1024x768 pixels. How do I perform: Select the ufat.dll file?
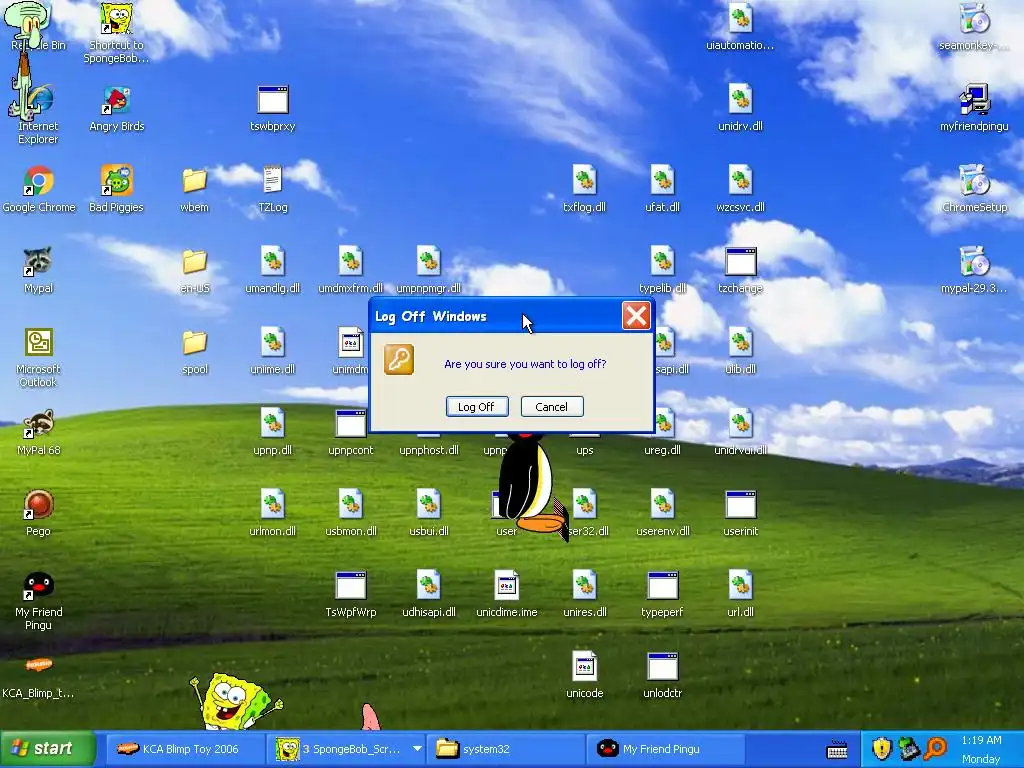point(662,189)
